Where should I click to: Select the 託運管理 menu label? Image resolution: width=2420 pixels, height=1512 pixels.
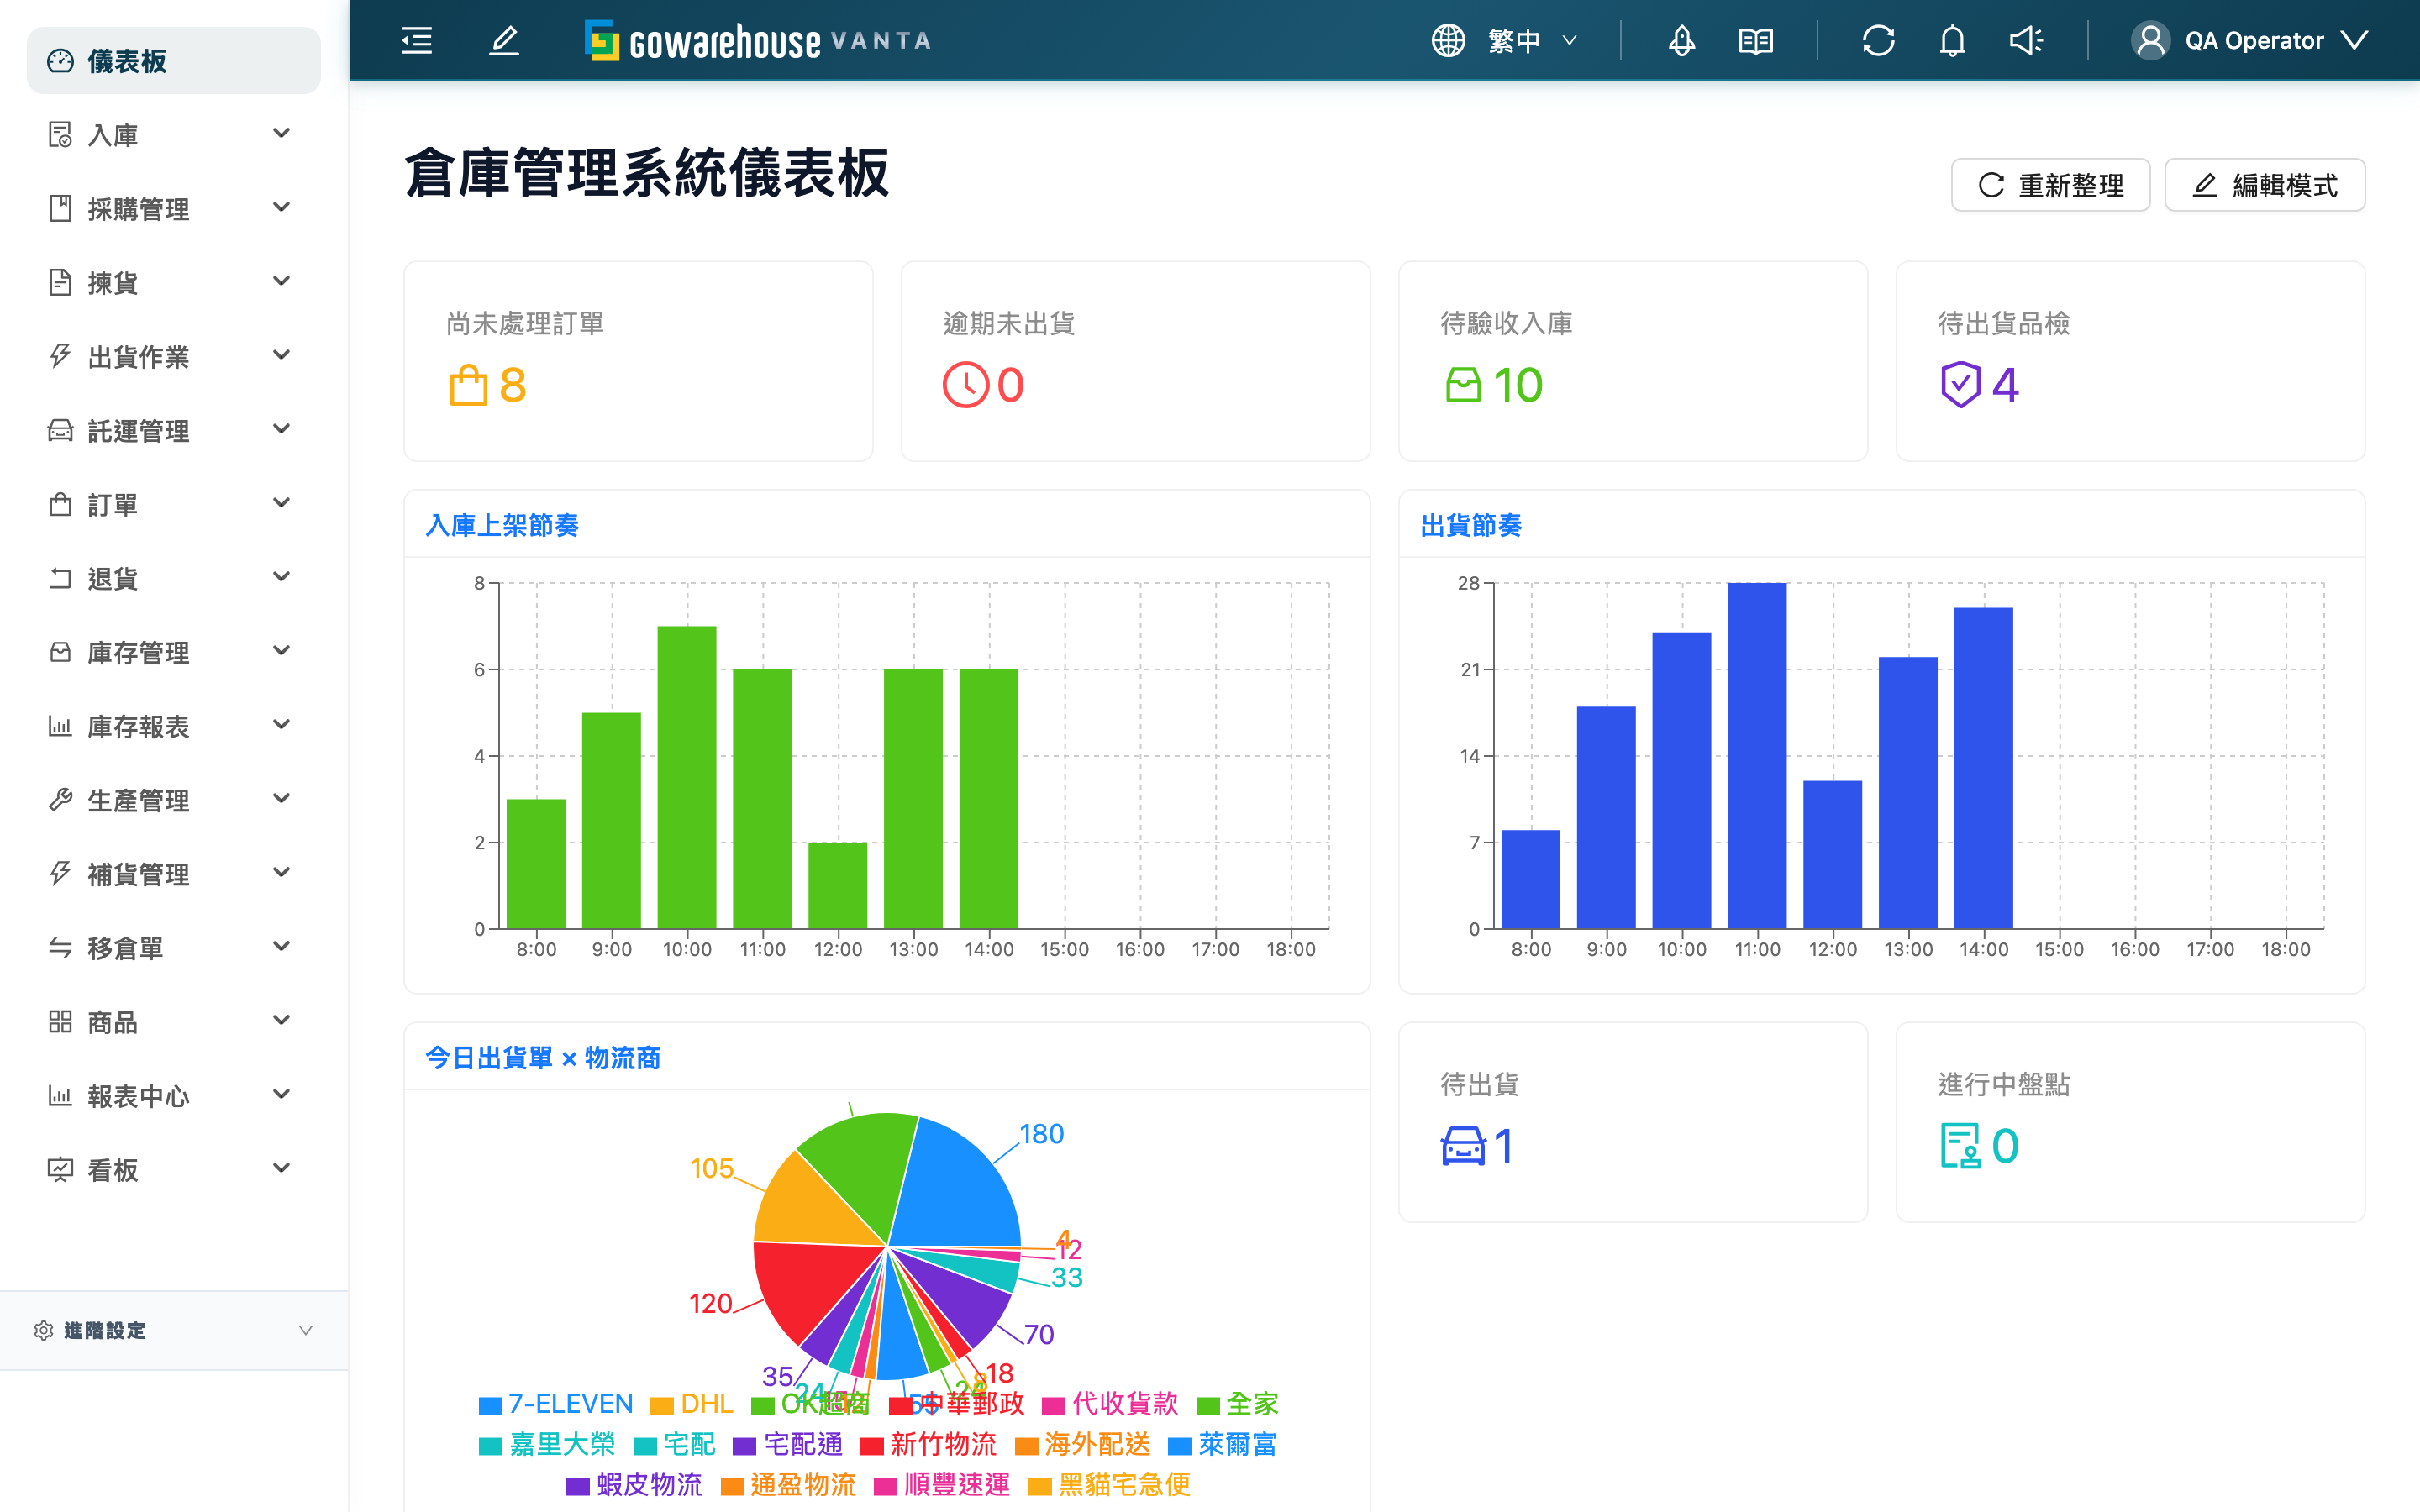[138, 431]
